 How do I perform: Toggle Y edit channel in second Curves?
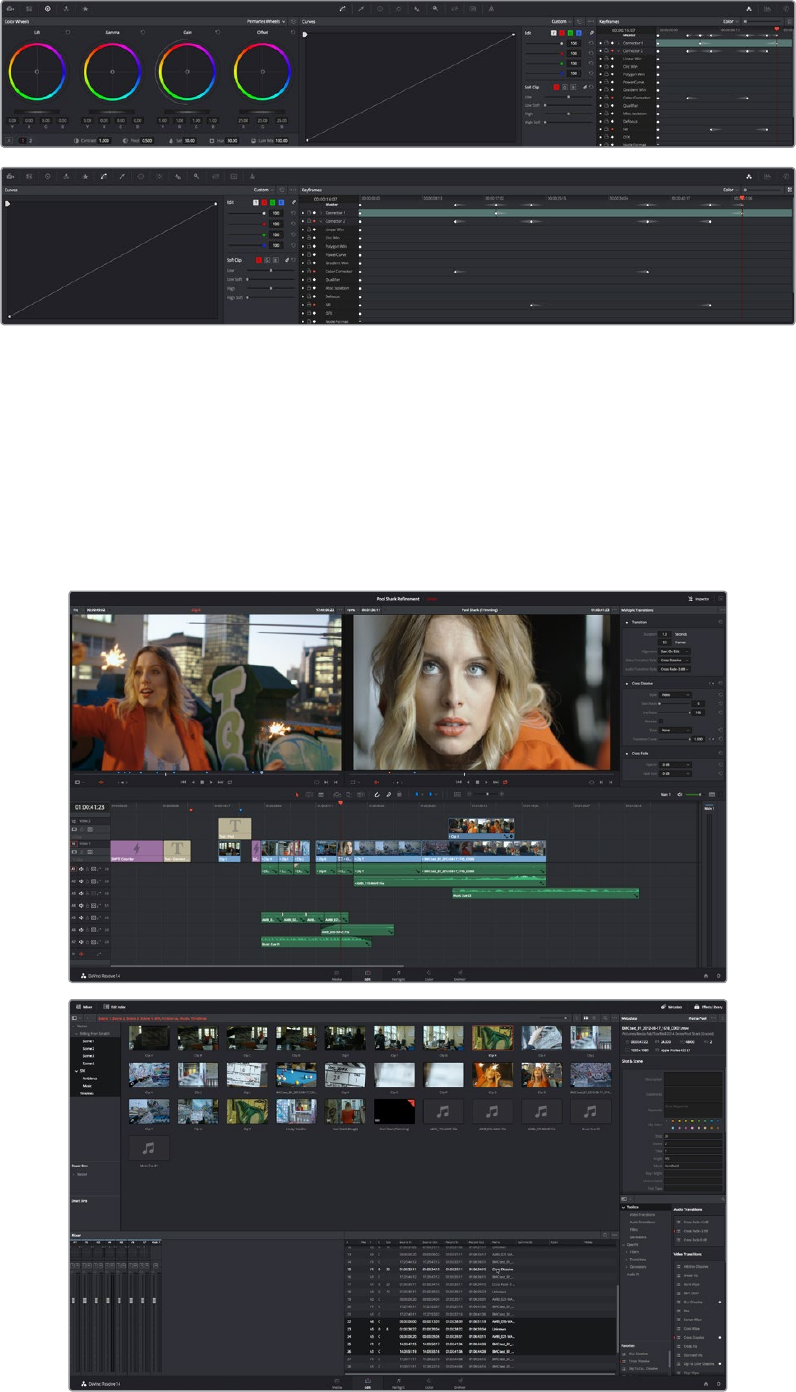[x=255, y=202]
